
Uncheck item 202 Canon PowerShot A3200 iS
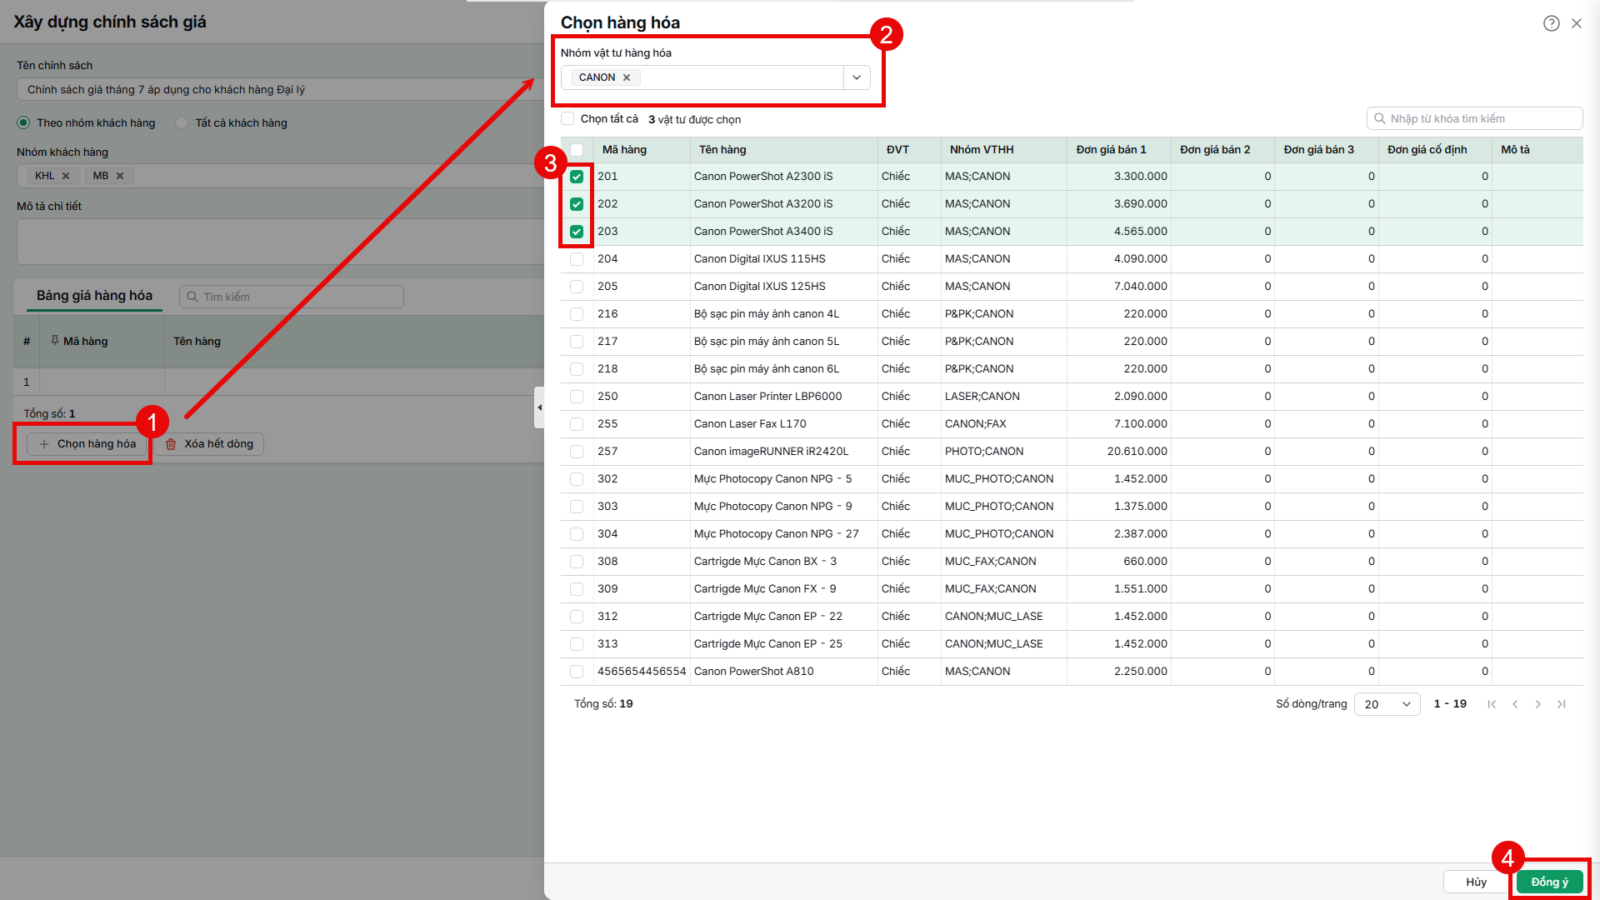tap(577, 204)
